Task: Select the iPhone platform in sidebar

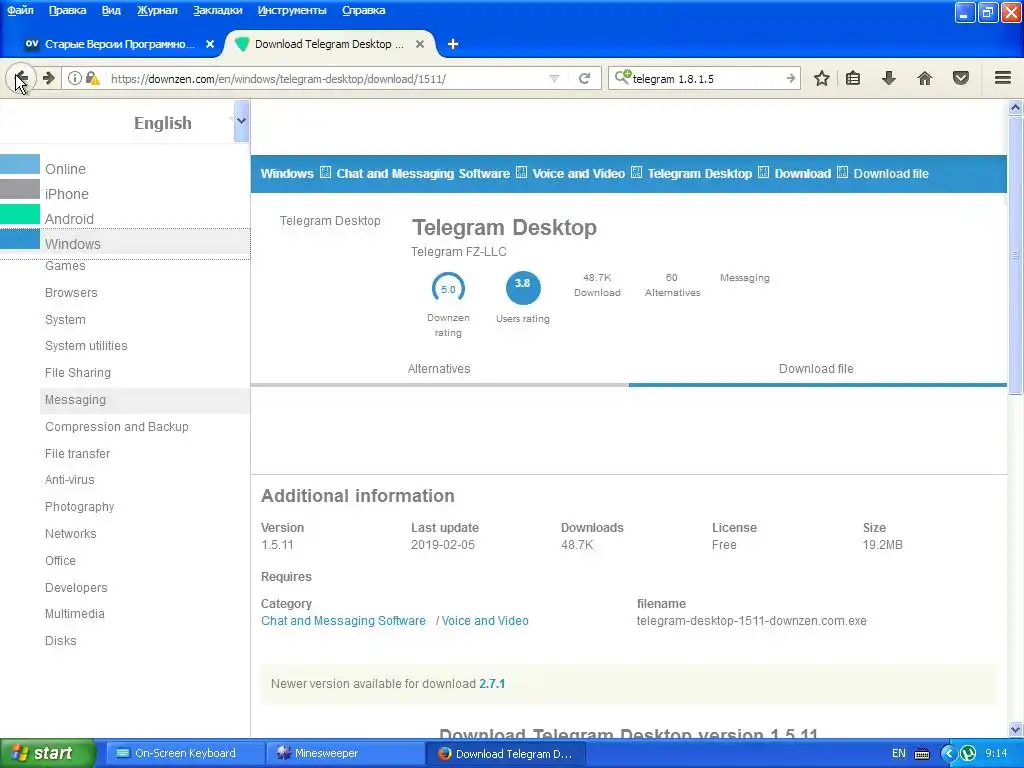Action: 67,194
